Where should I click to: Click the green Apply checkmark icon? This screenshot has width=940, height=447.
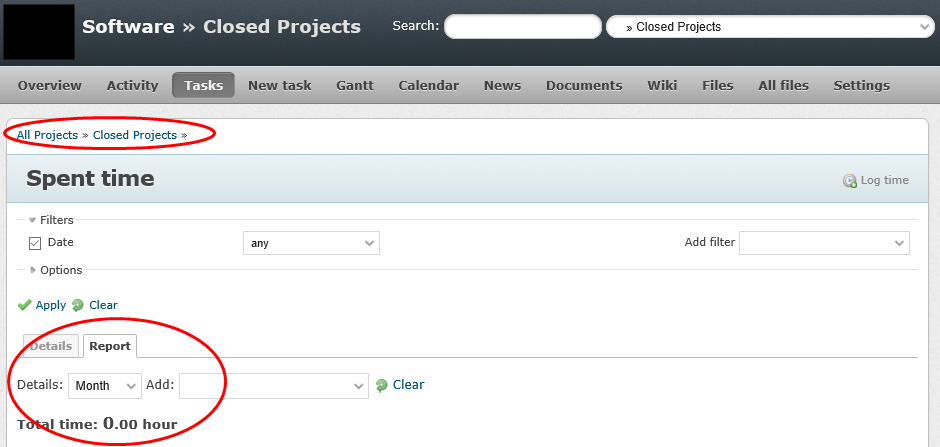click(24, 305)
